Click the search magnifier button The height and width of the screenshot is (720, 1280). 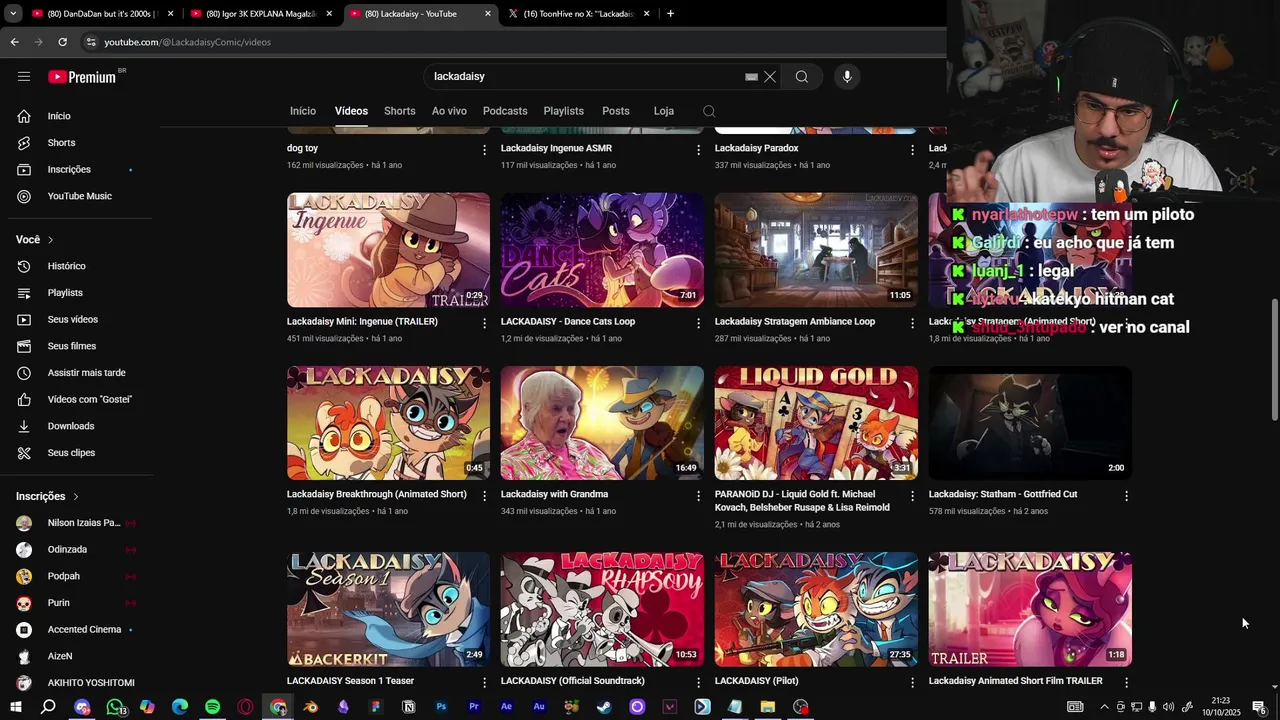pos(802,77)
